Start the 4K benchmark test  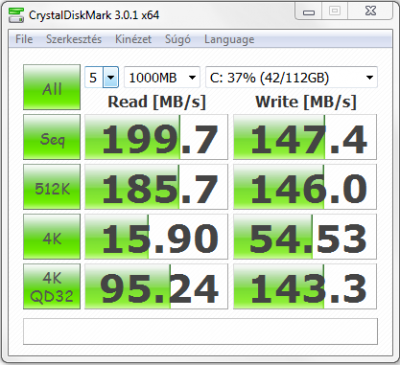(x=52, y=237)
